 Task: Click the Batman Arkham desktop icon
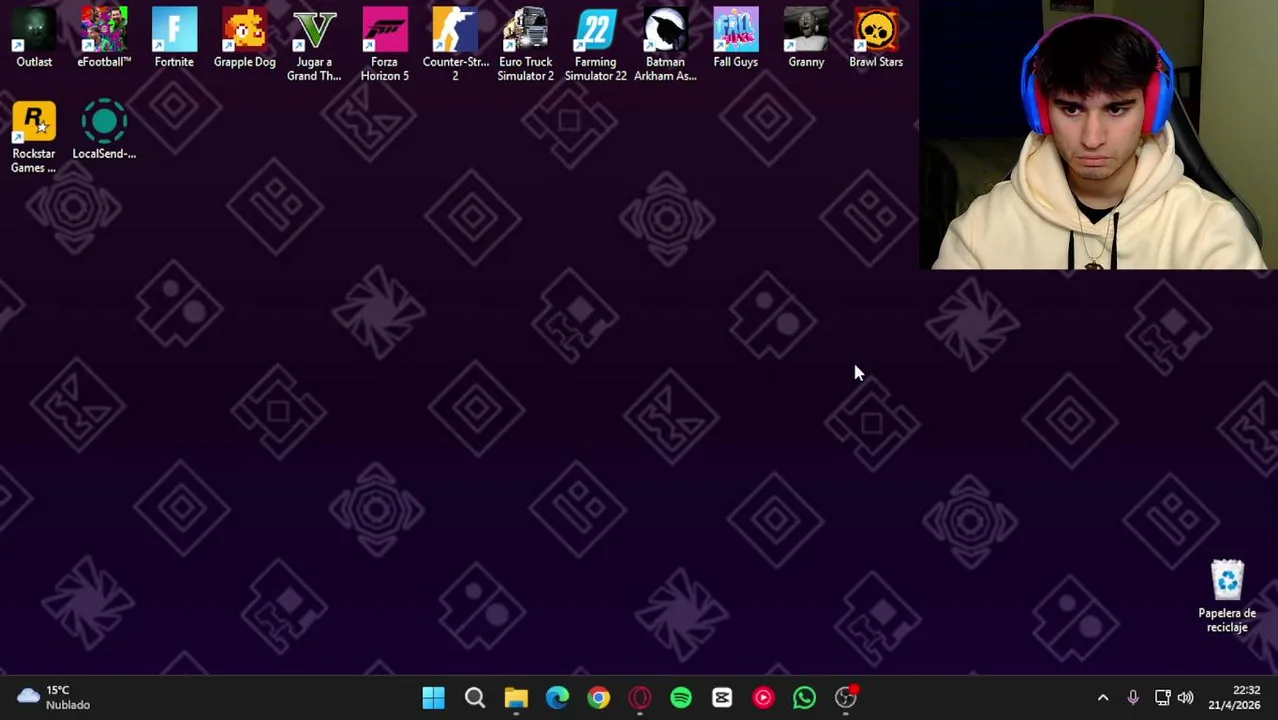(665, 44)
